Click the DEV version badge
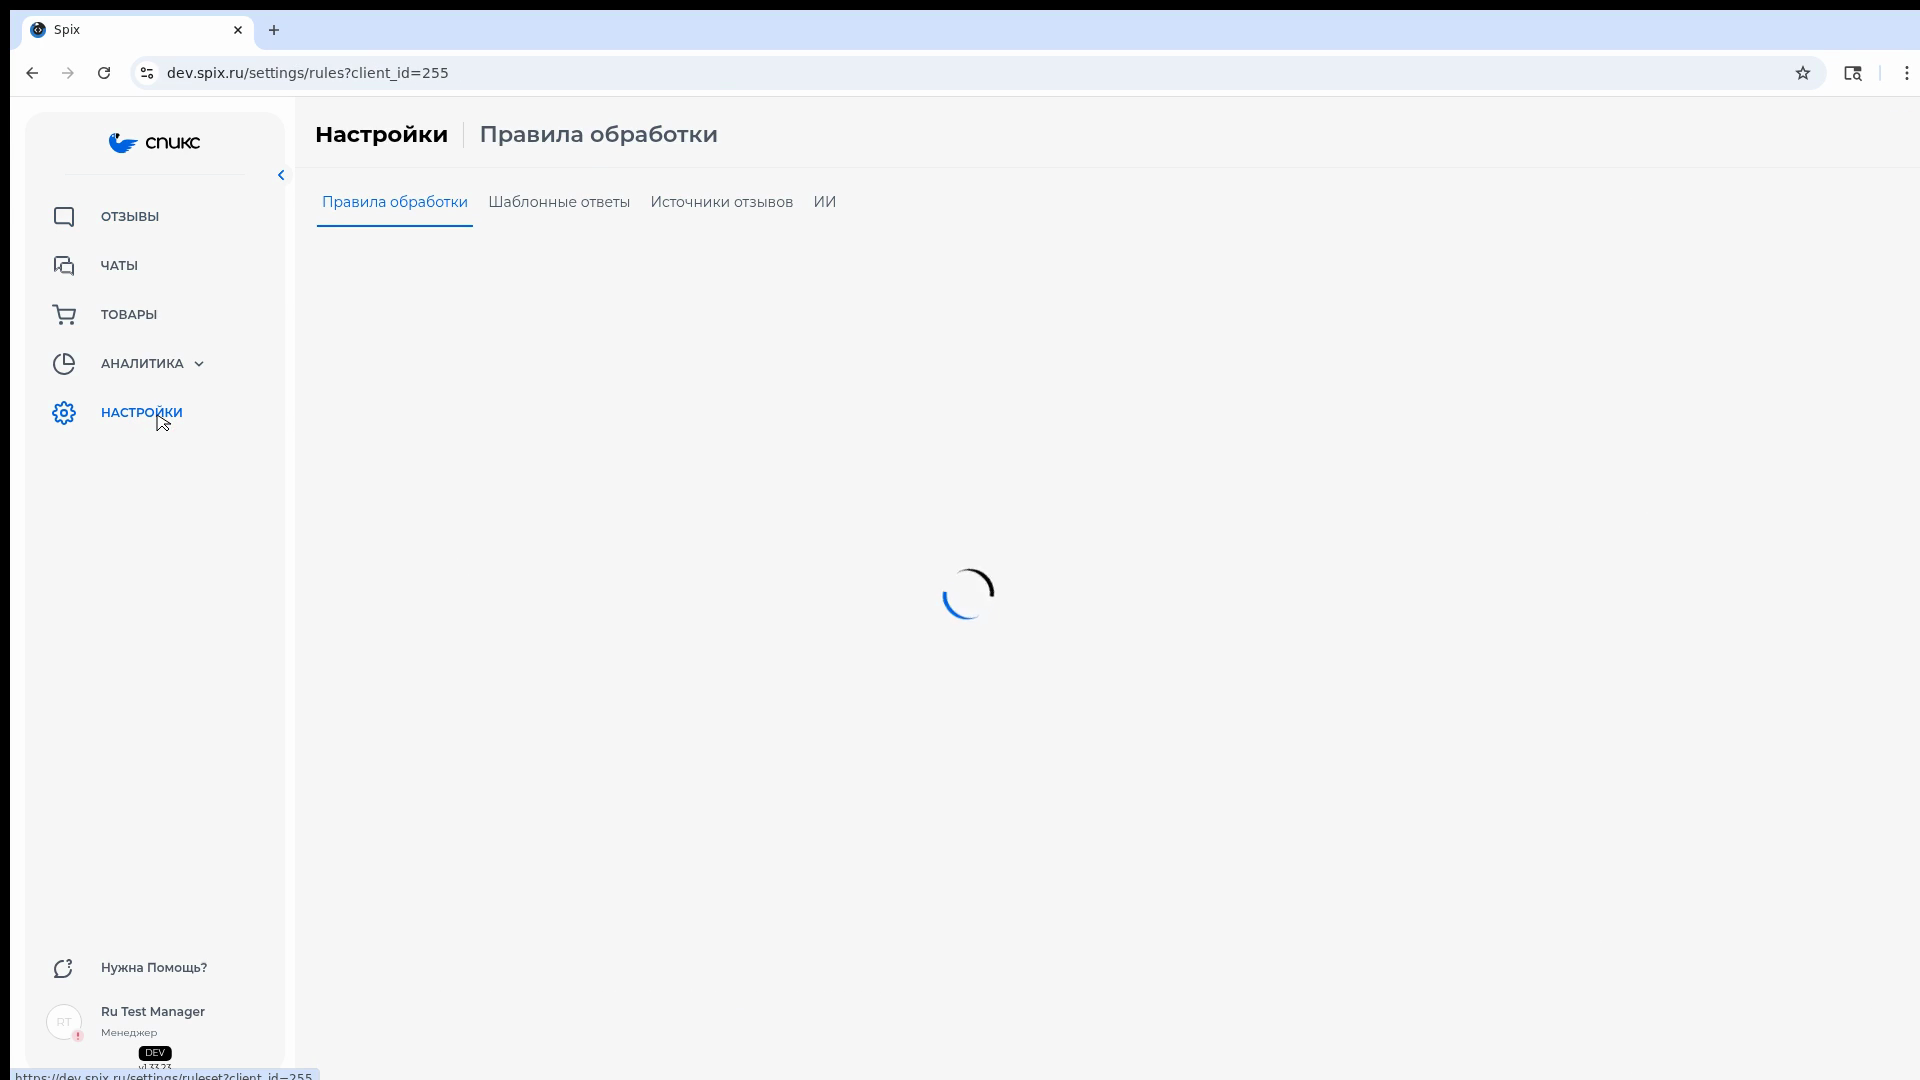 (155, 1053)
